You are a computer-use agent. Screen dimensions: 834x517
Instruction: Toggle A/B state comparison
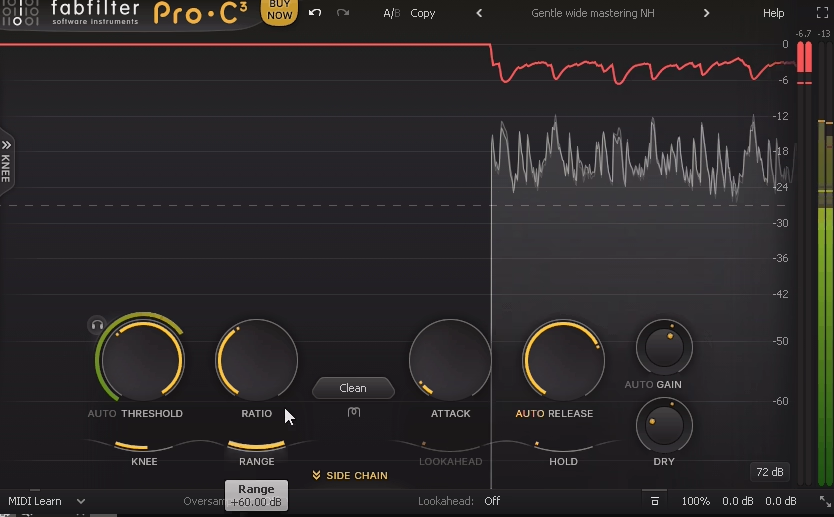click(391, 13)
